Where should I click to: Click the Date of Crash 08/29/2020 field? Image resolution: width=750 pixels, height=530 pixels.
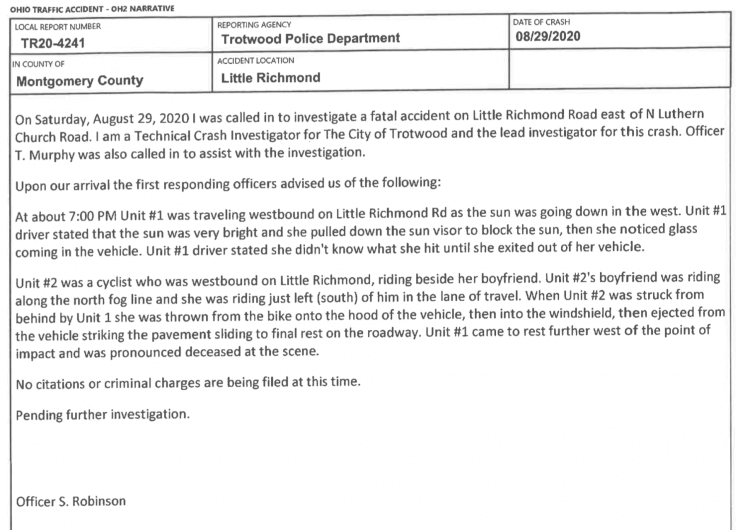pyautogui.click(x=620, y=30)
